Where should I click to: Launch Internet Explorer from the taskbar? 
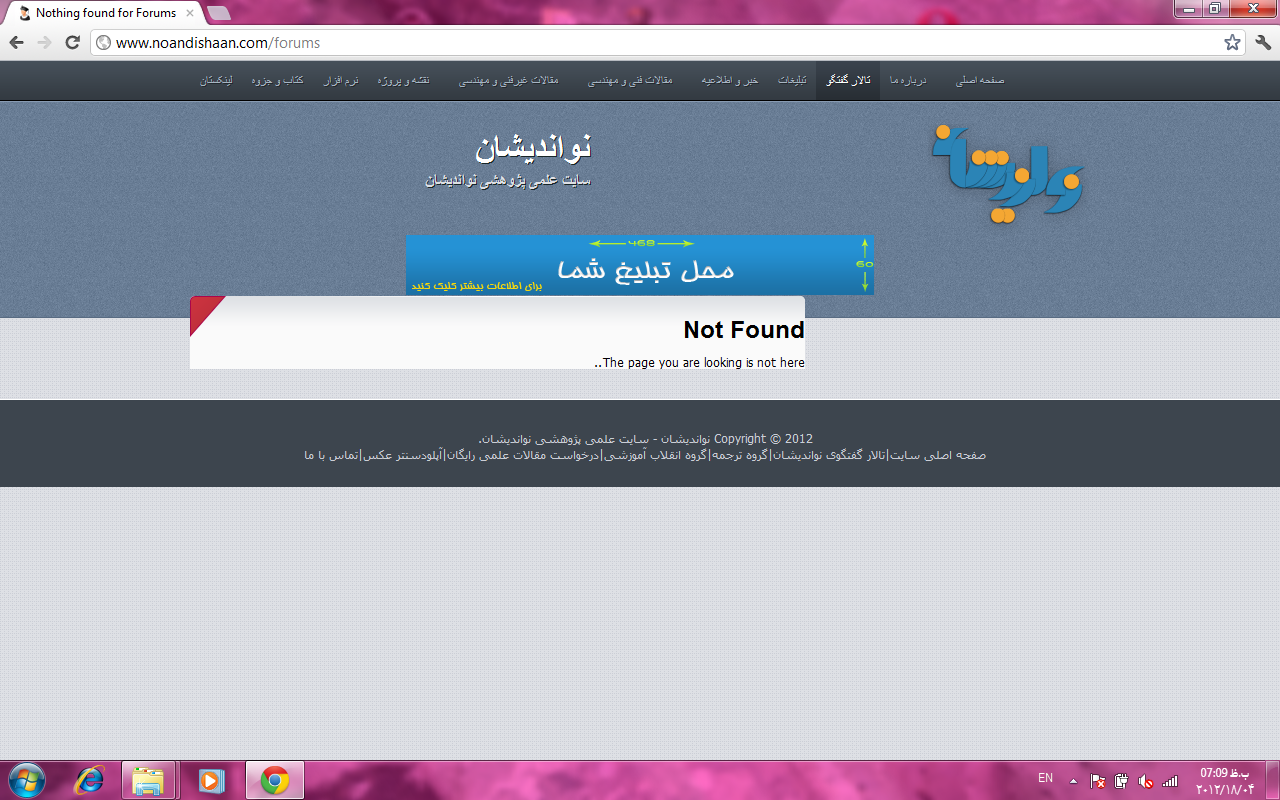[x=89, y=780]
